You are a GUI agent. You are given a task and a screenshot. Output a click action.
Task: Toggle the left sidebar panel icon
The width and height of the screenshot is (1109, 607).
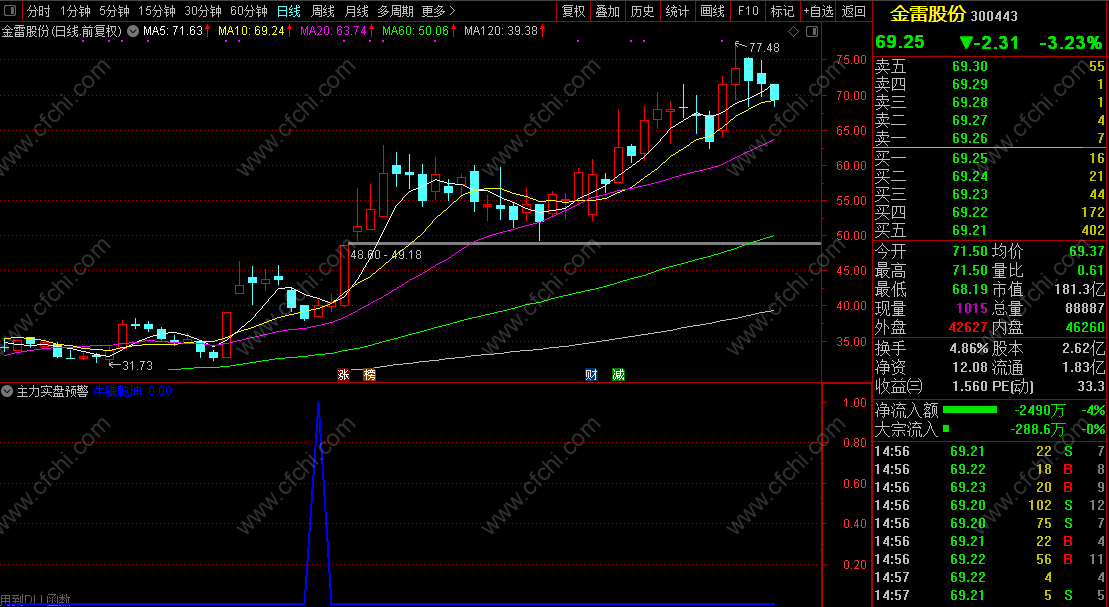(x=9, y=11)
